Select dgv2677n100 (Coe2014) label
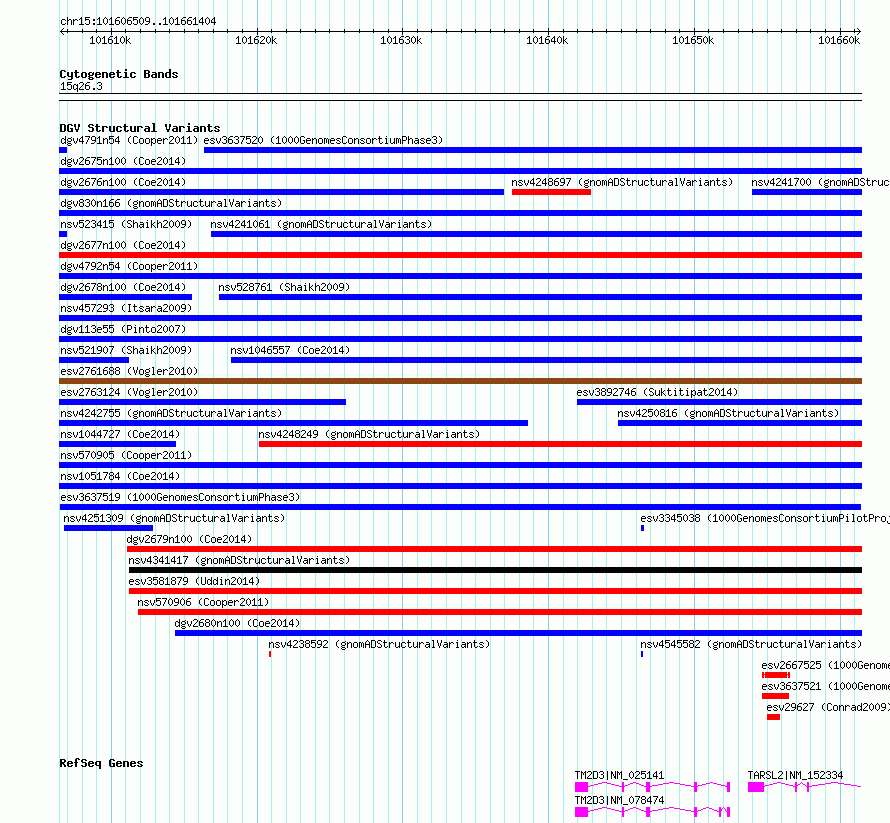The image size is (890, 823). pos(123,245)
